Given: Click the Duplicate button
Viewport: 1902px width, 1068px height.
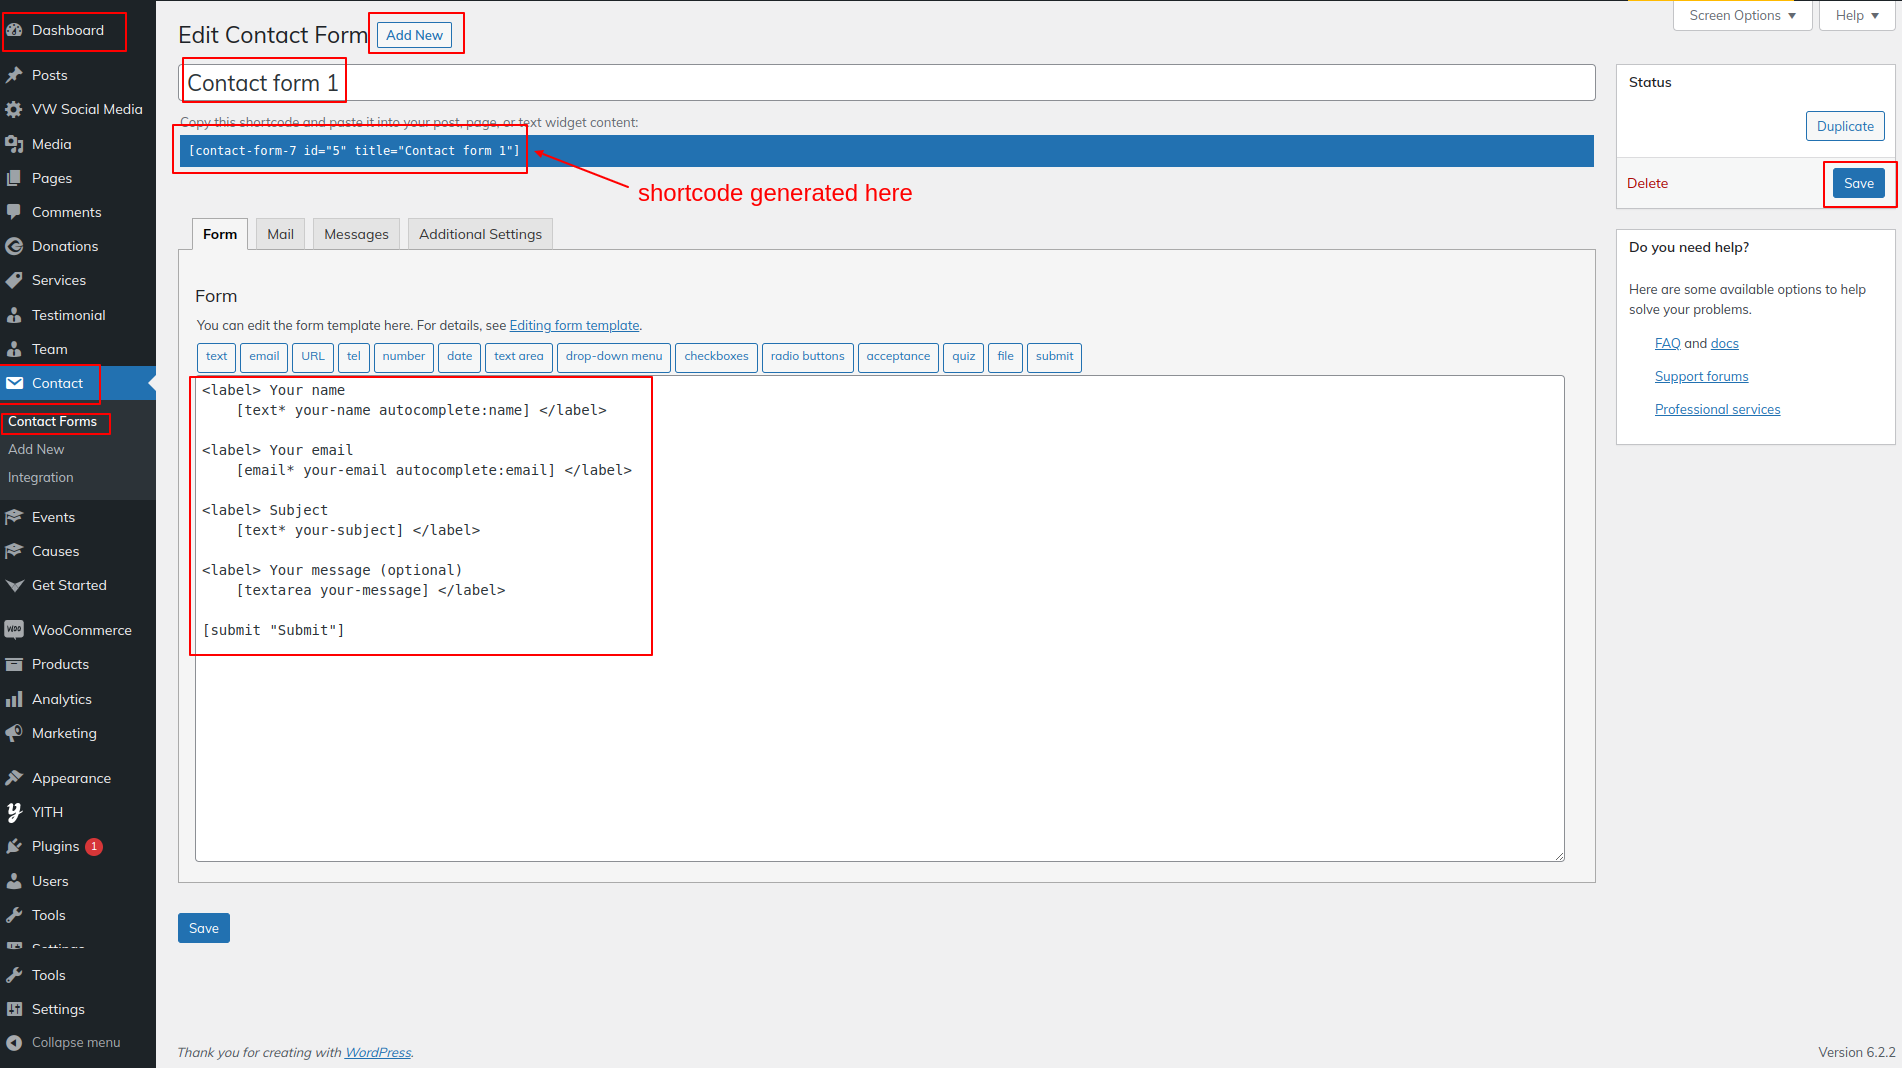Looking at the screenshot, I should coord(1845,126).
